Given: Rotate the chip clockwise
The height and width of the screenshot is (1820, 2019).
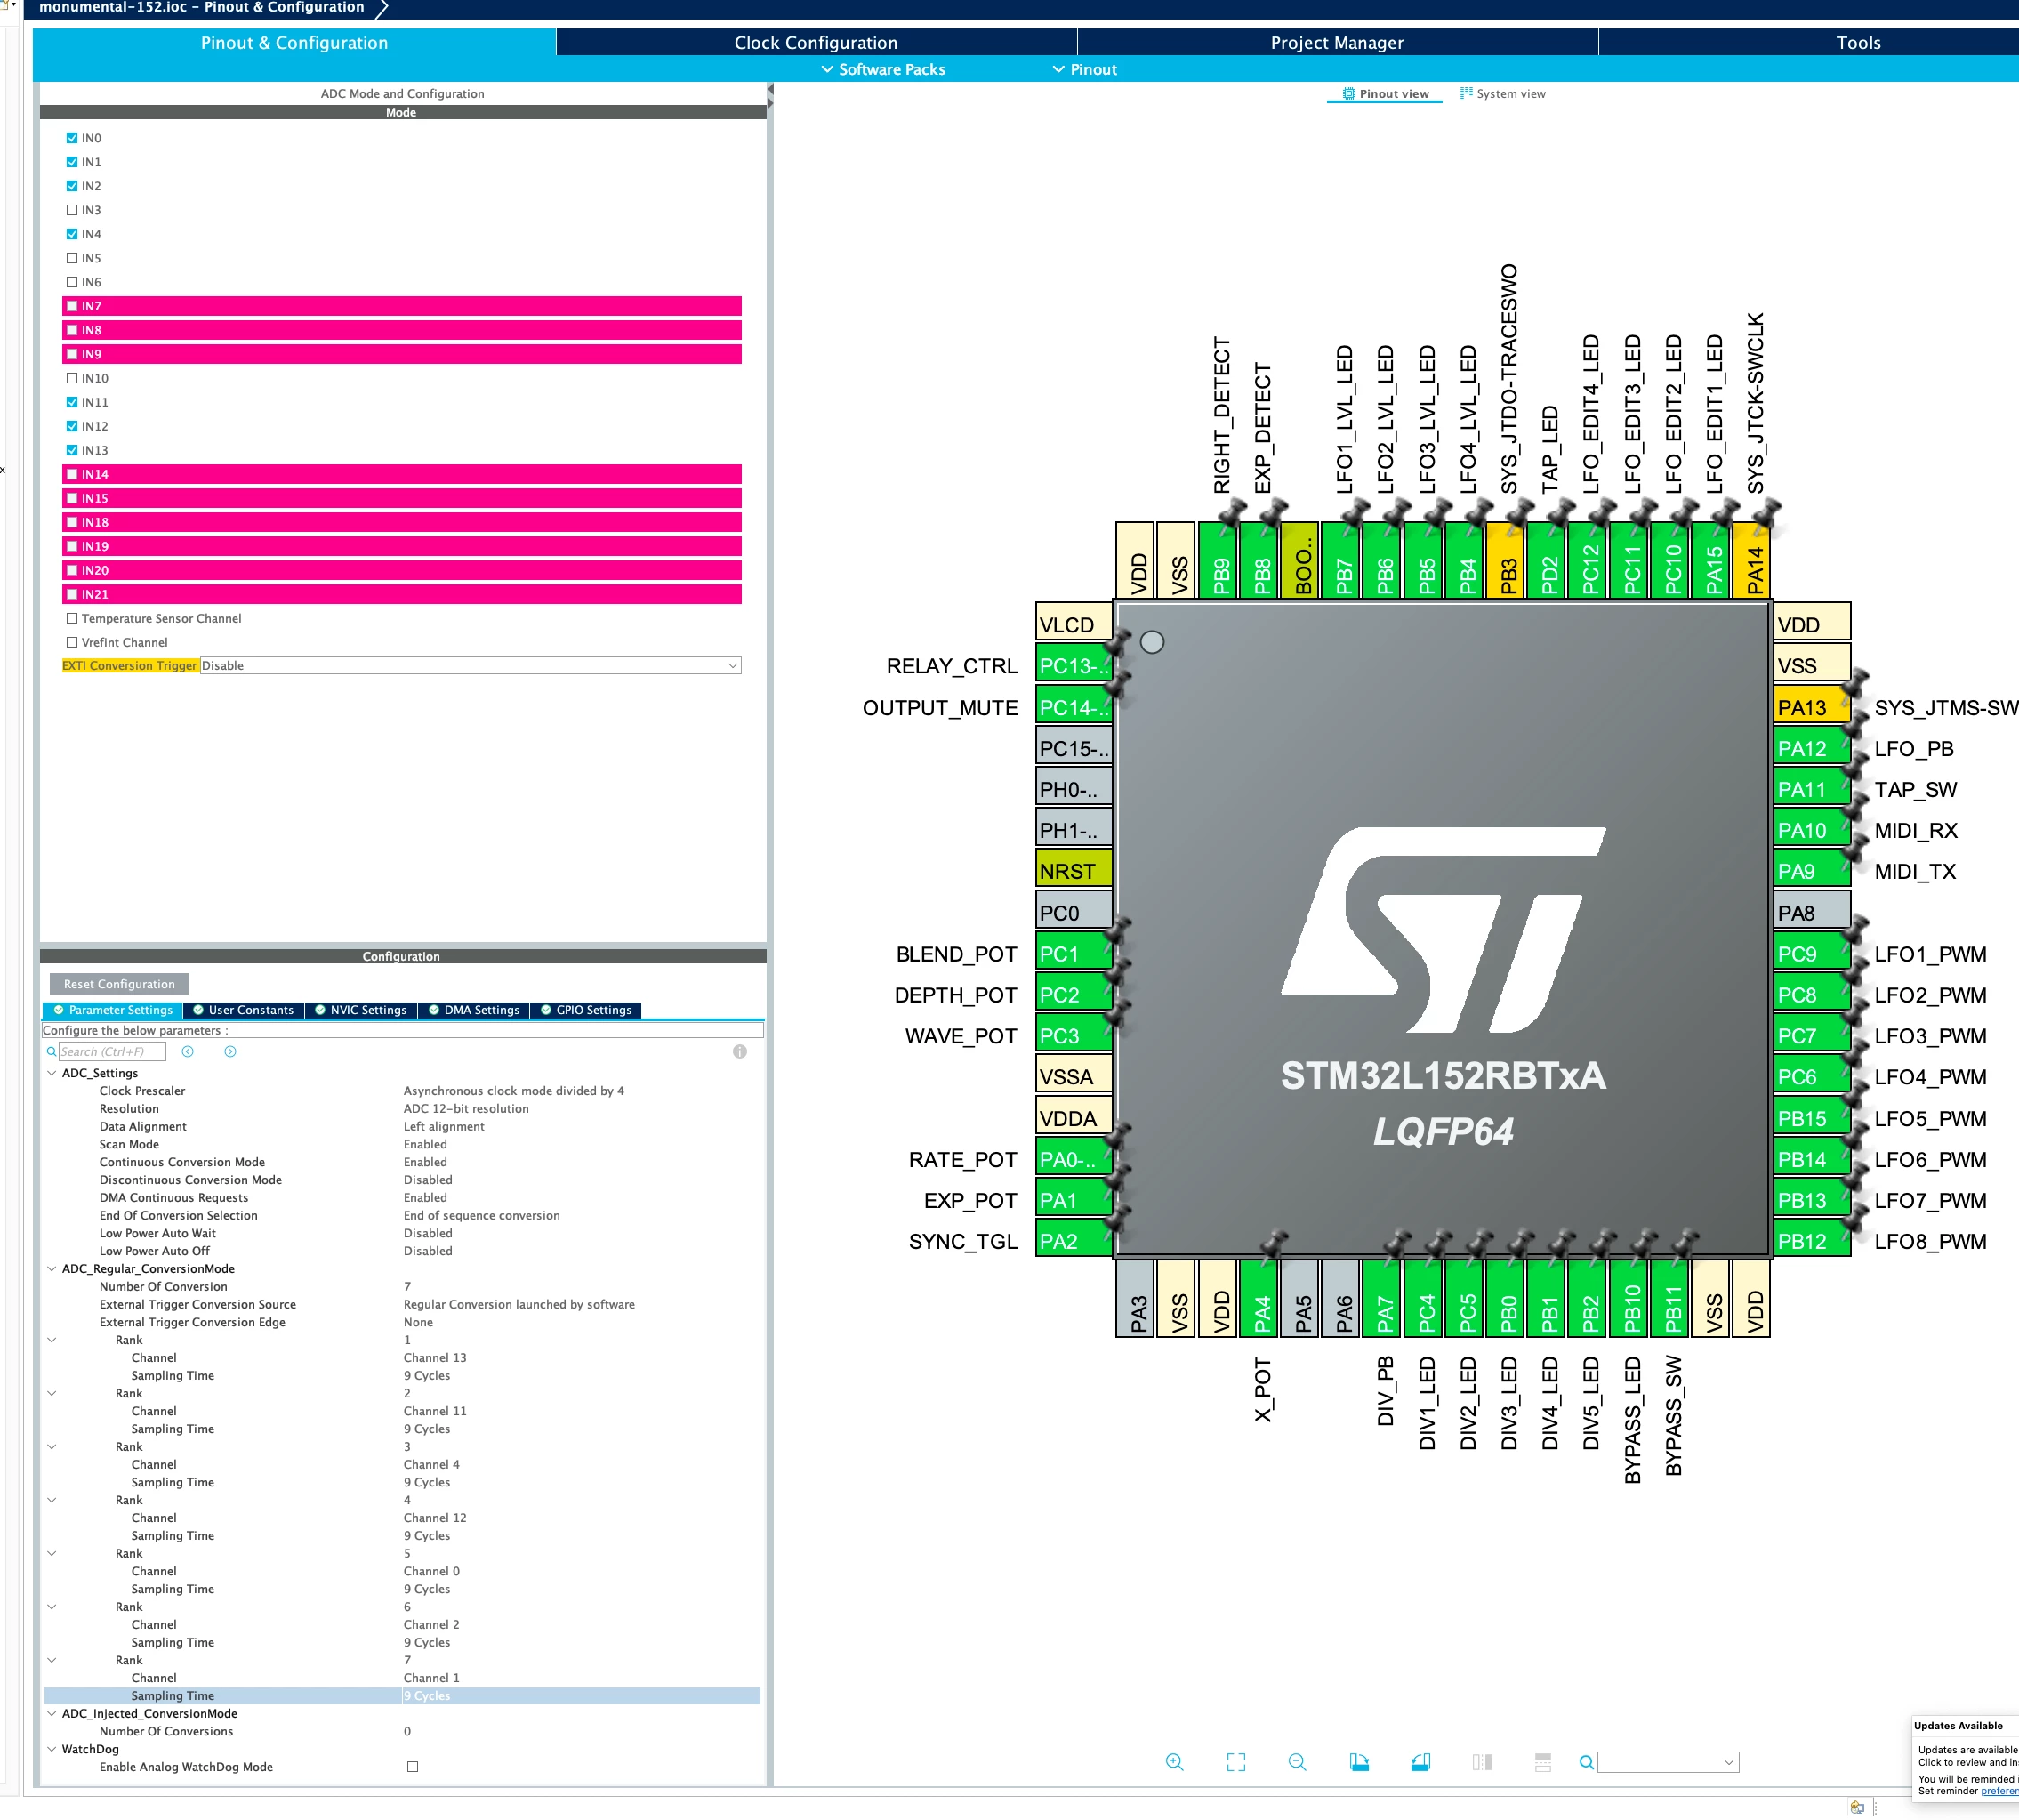Looking at the screenshot, I should click(1359, 1762).
